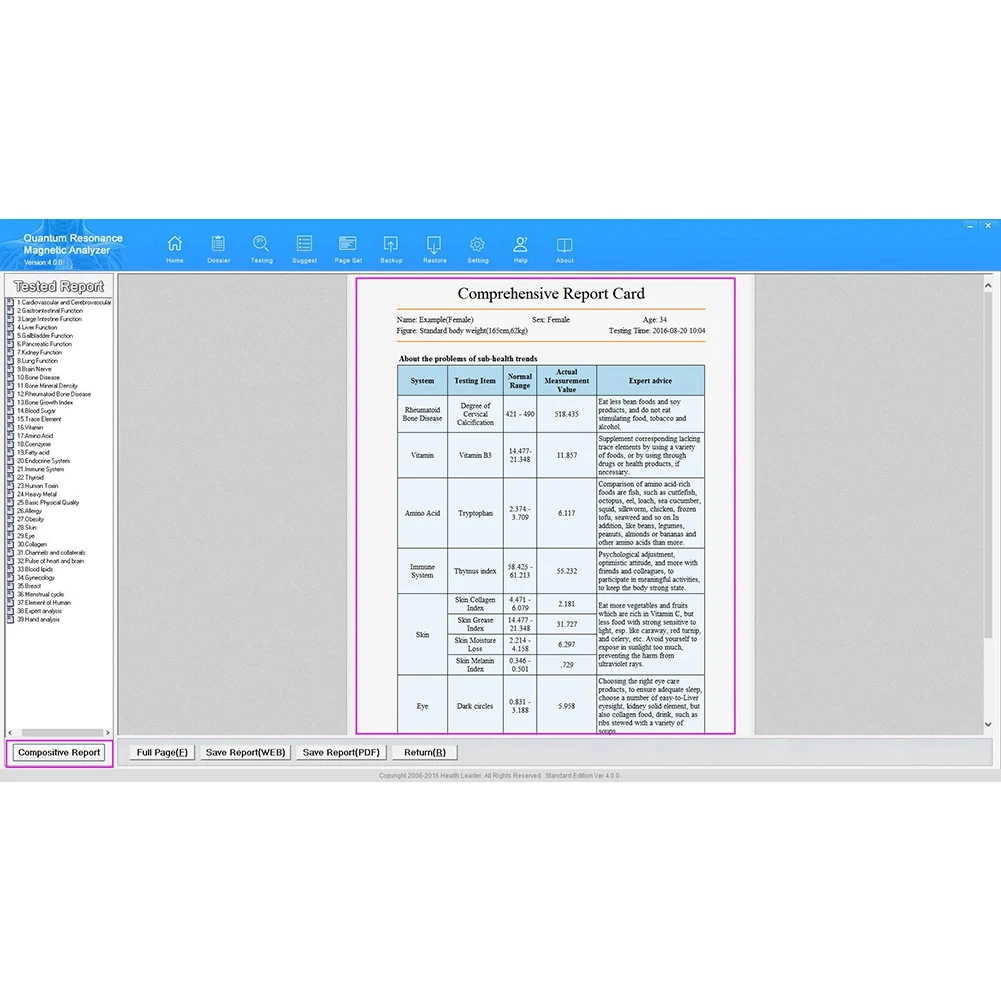1001x1001 pixels.
Task: Click the Return(R) button
Action: (x=425, y=753)
